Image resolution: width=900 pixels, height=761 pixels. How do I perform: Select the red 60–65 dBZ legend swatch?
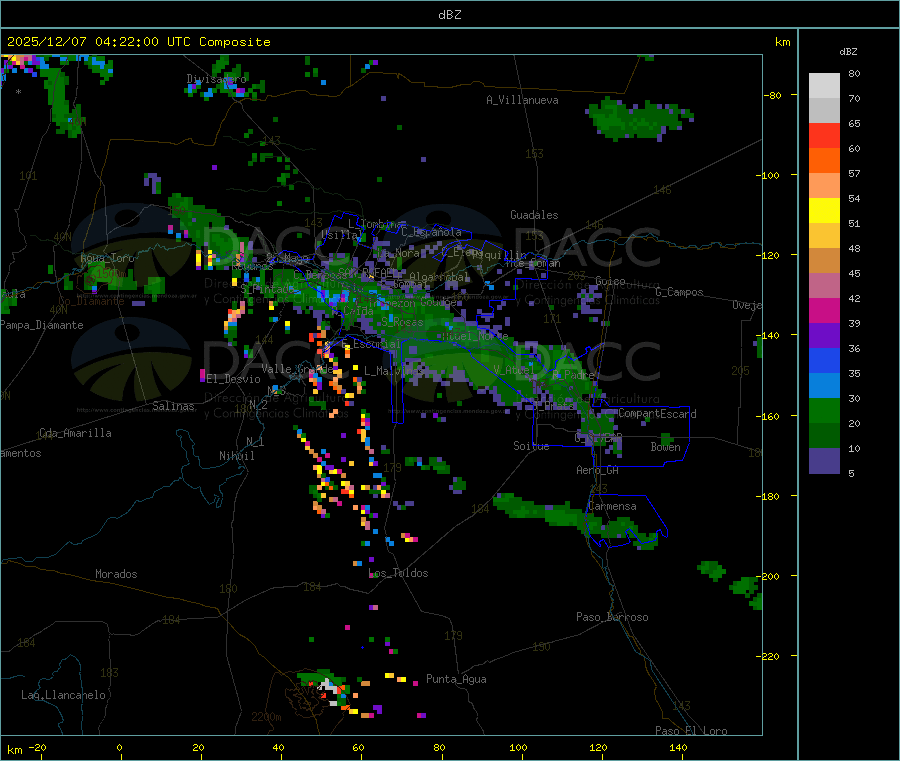[x=824, y=135]
